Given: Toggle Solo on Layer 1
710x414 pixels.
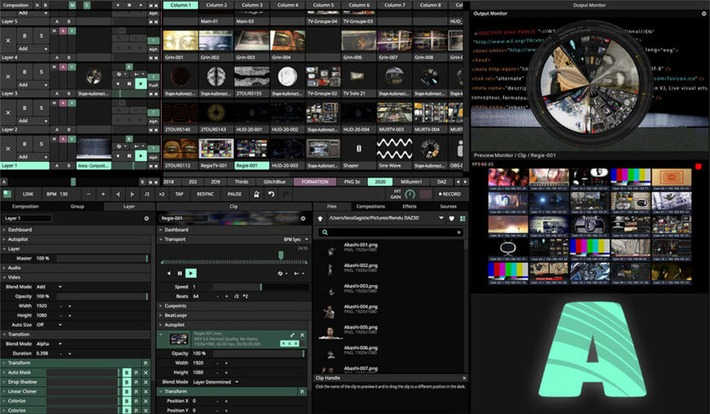Looking at the screenshot, I should click(x=41, y=144).
